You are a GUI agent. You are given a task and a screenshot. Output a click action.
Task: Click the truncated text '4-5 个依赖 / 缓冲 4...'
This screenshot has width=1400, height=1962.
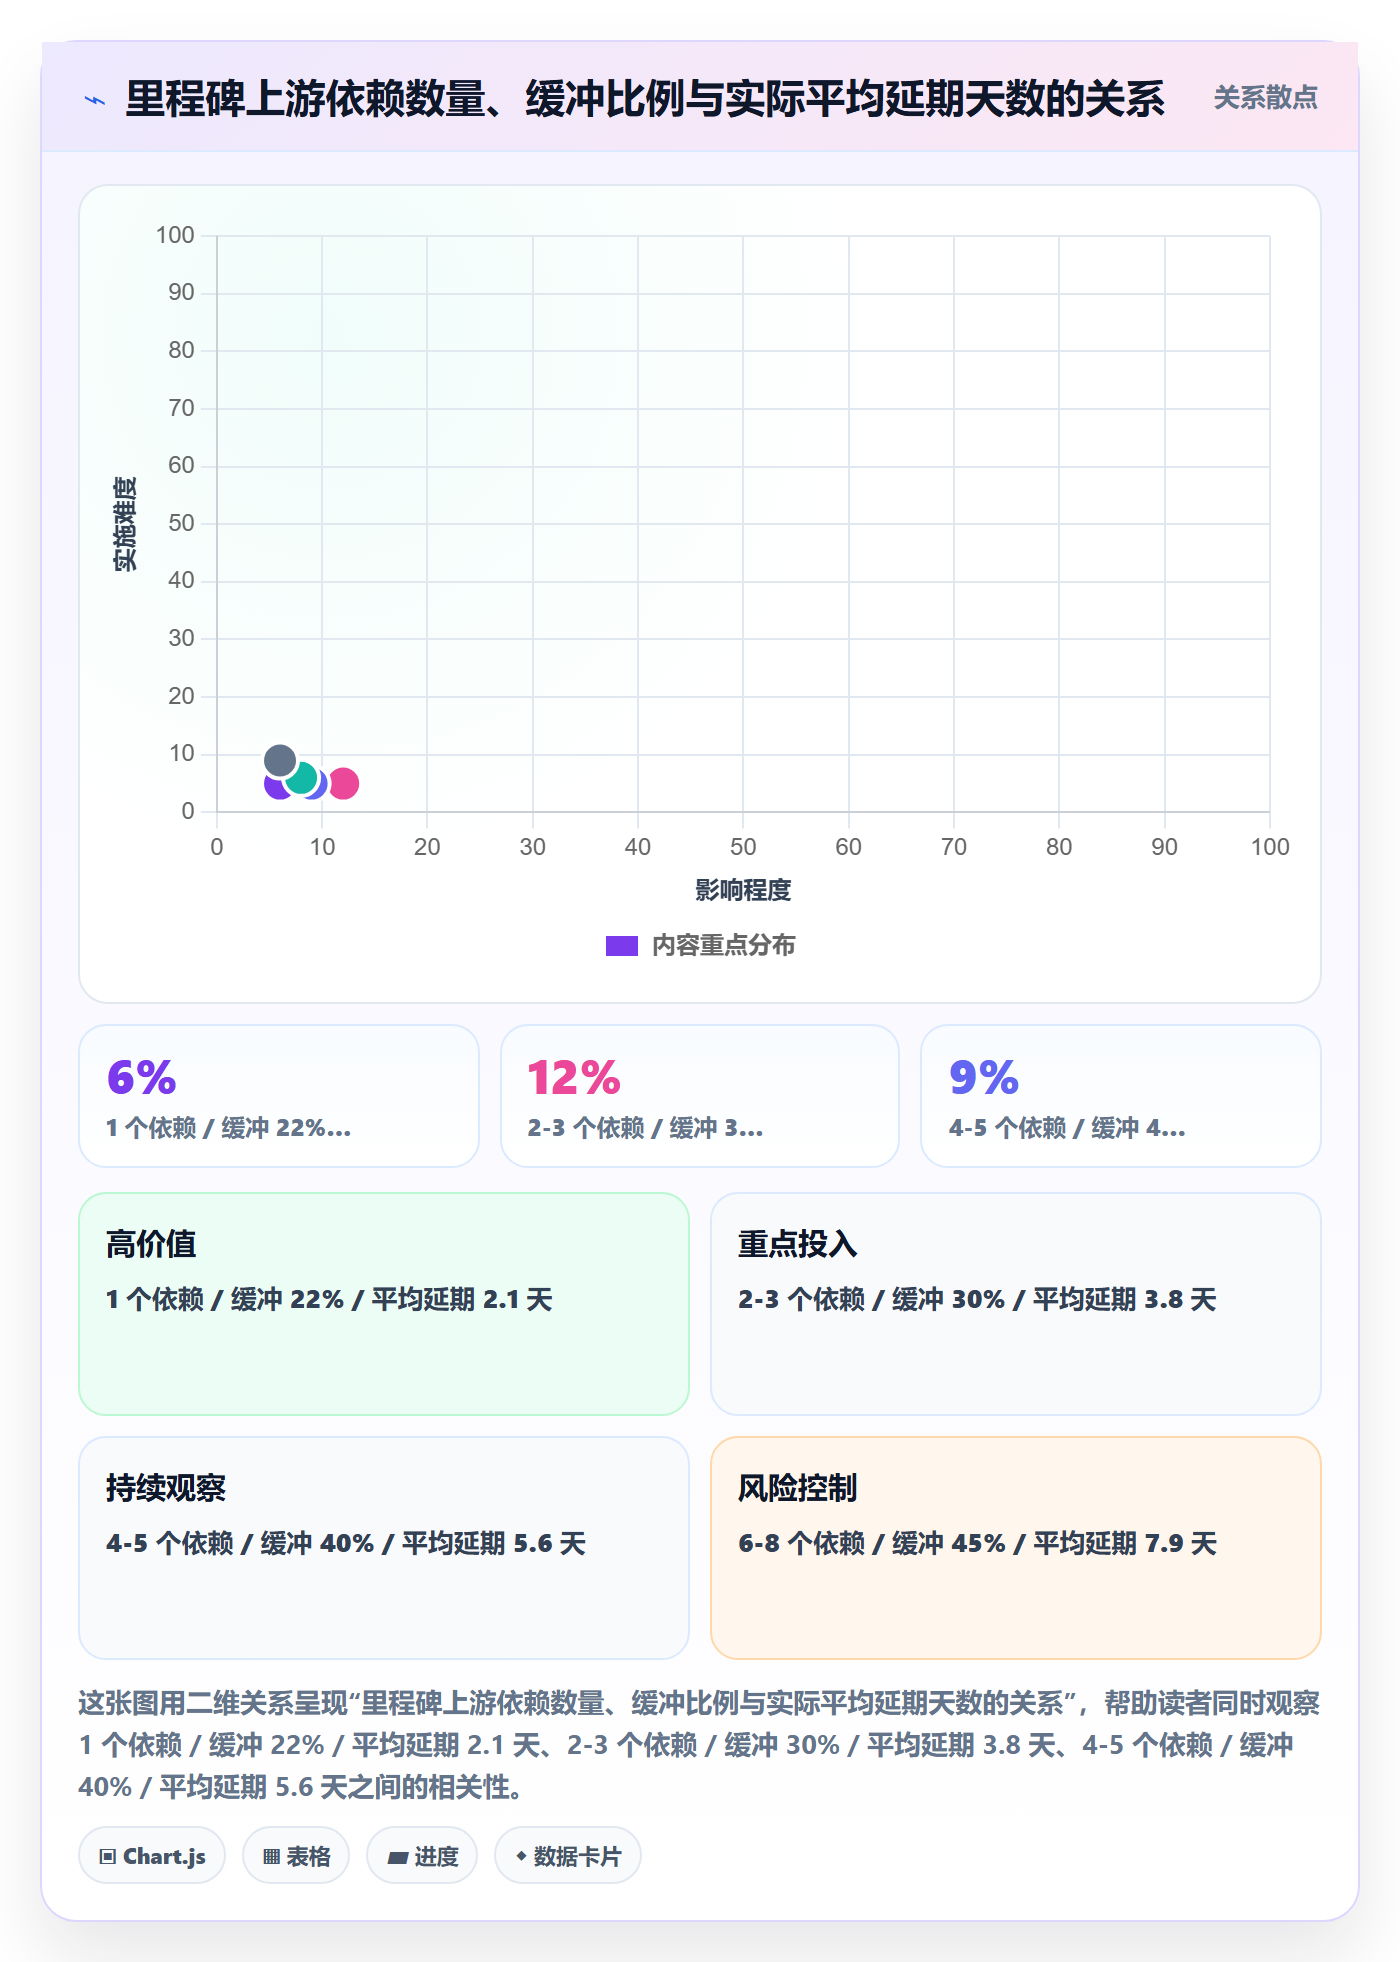pos(1068,1128)
